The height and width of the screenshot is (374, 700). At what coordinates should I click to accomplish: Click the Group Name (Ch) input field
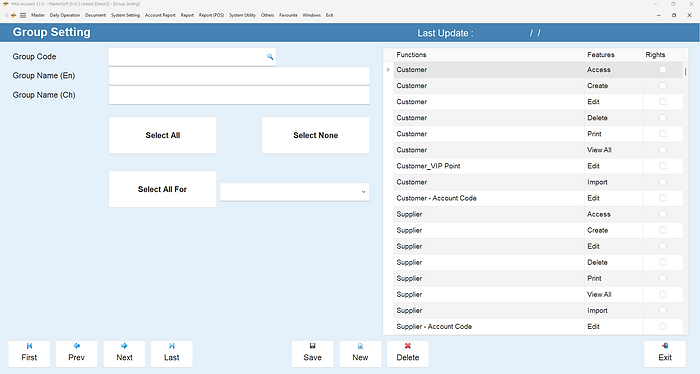(x=239, y=95)
